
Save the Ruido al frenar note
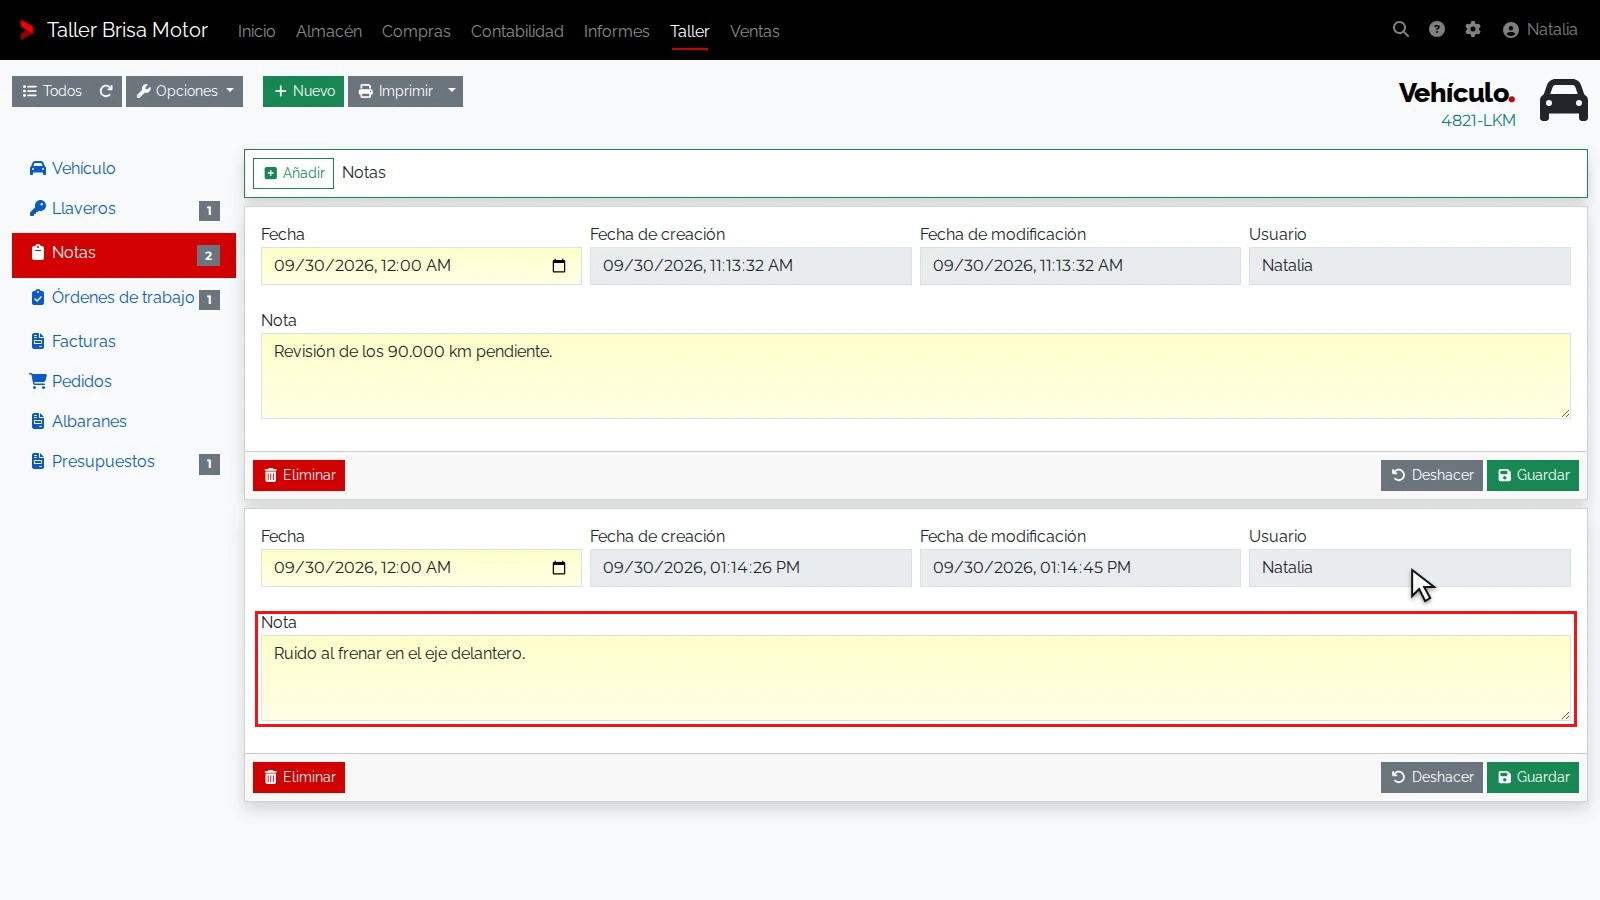[1533, 777]
